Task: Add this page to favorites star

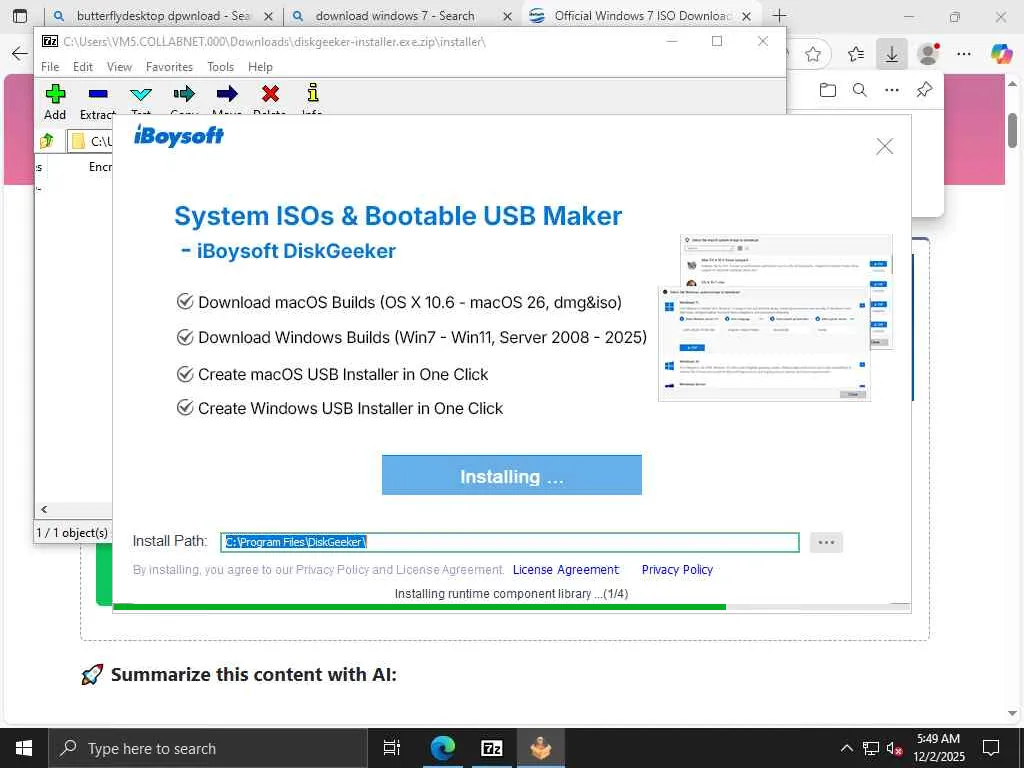Action: pos(812,54)
